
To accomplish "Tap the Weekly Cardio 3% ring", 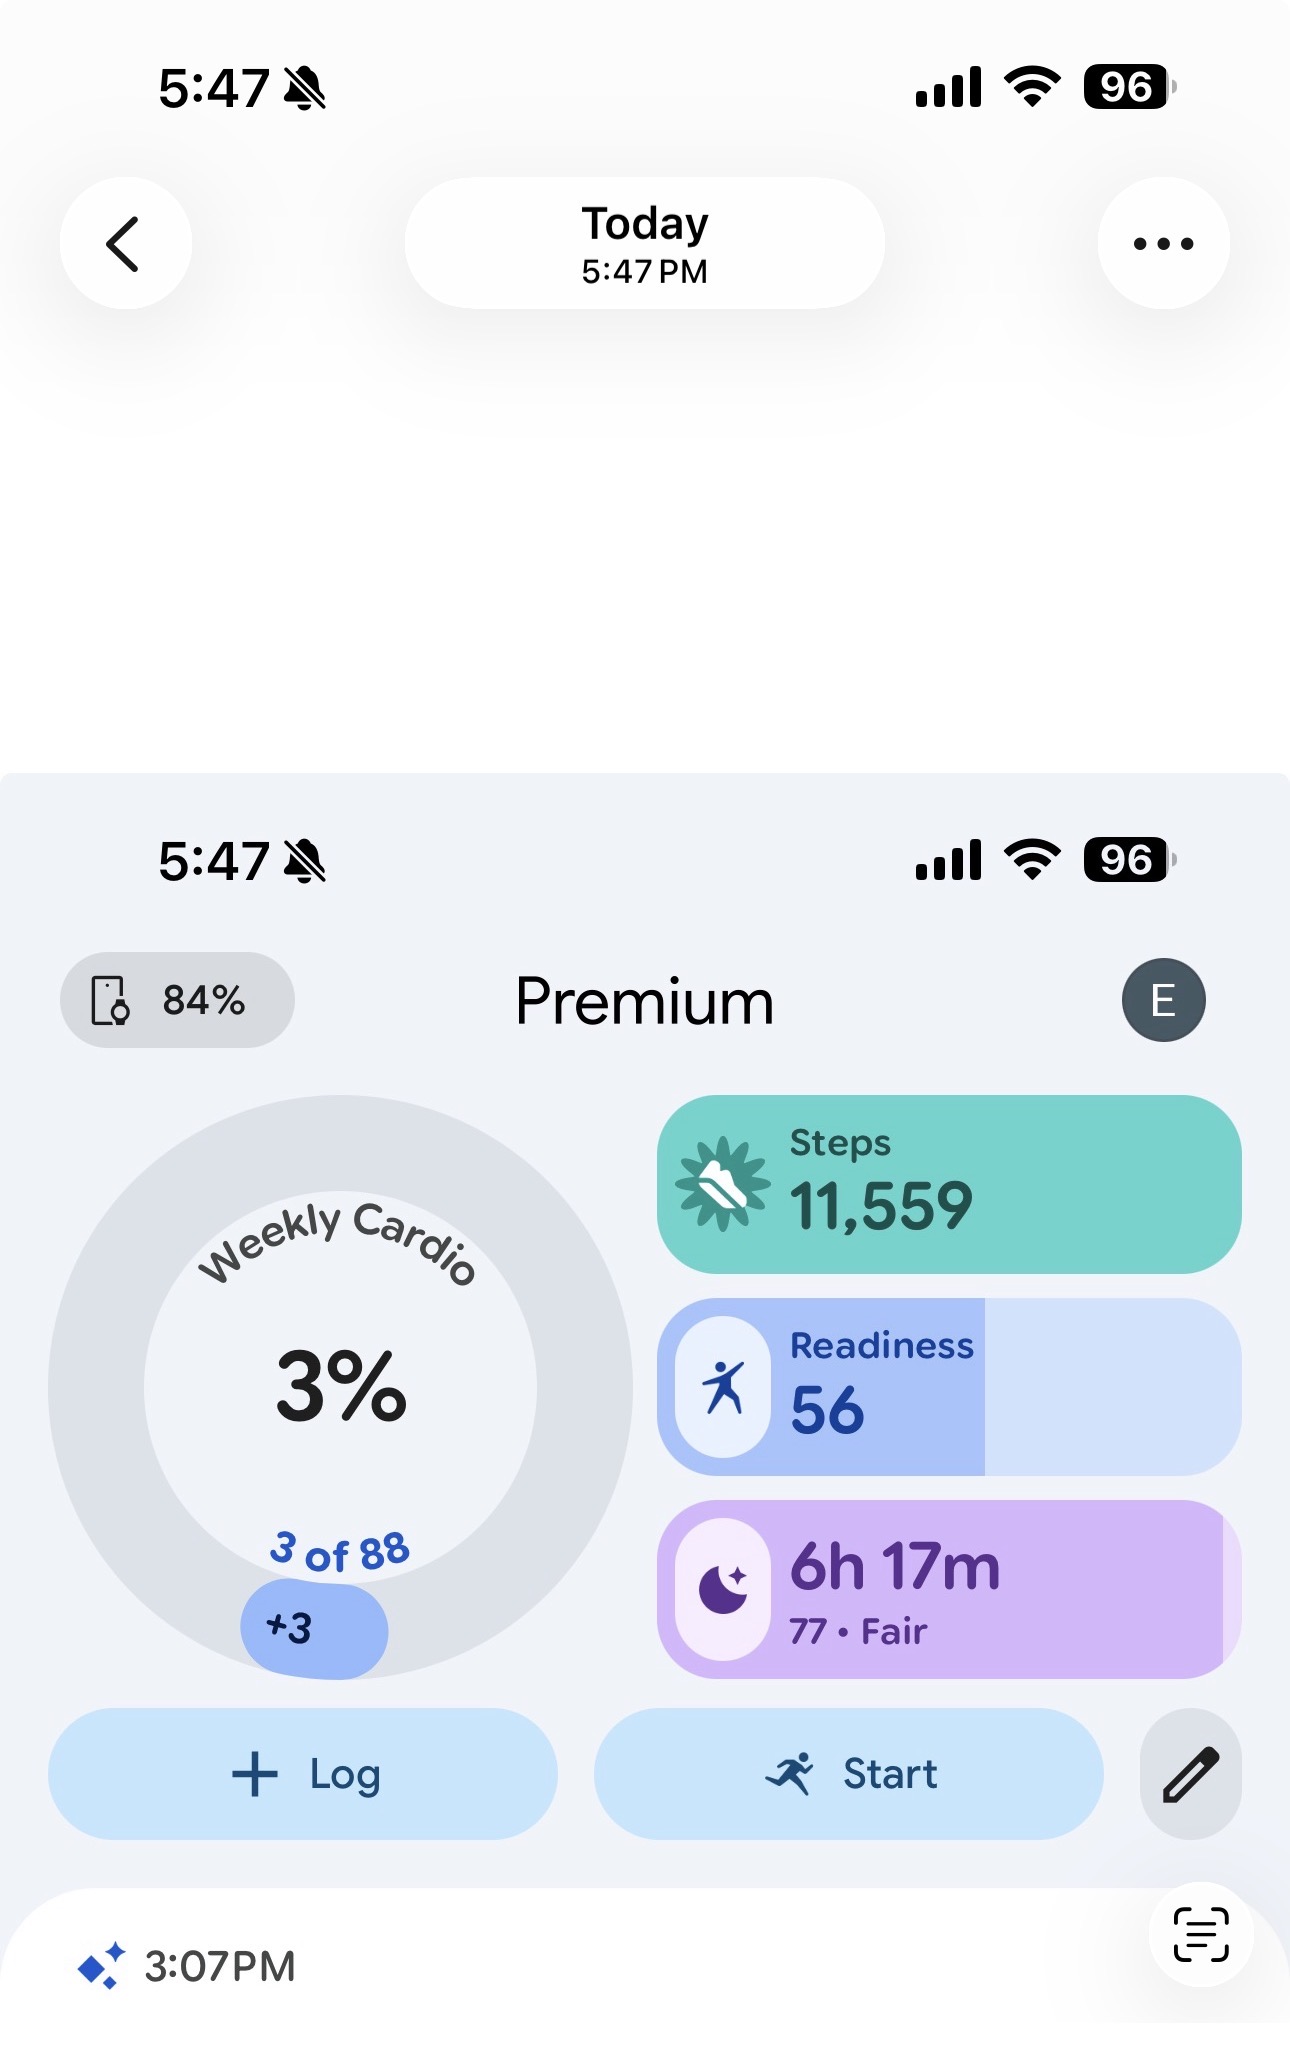I will (340, 1387).
